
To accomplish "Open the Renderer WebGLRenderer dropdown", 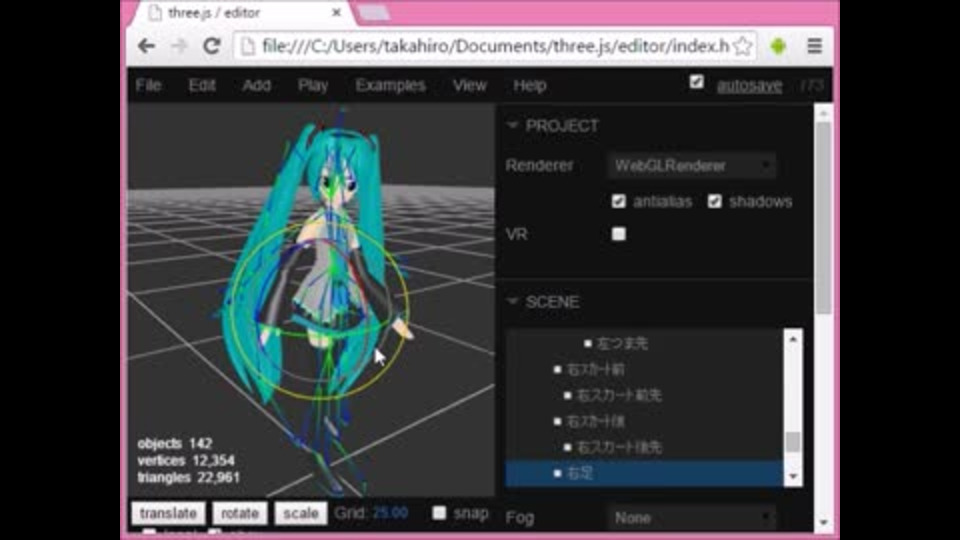I will coord(692,165).
